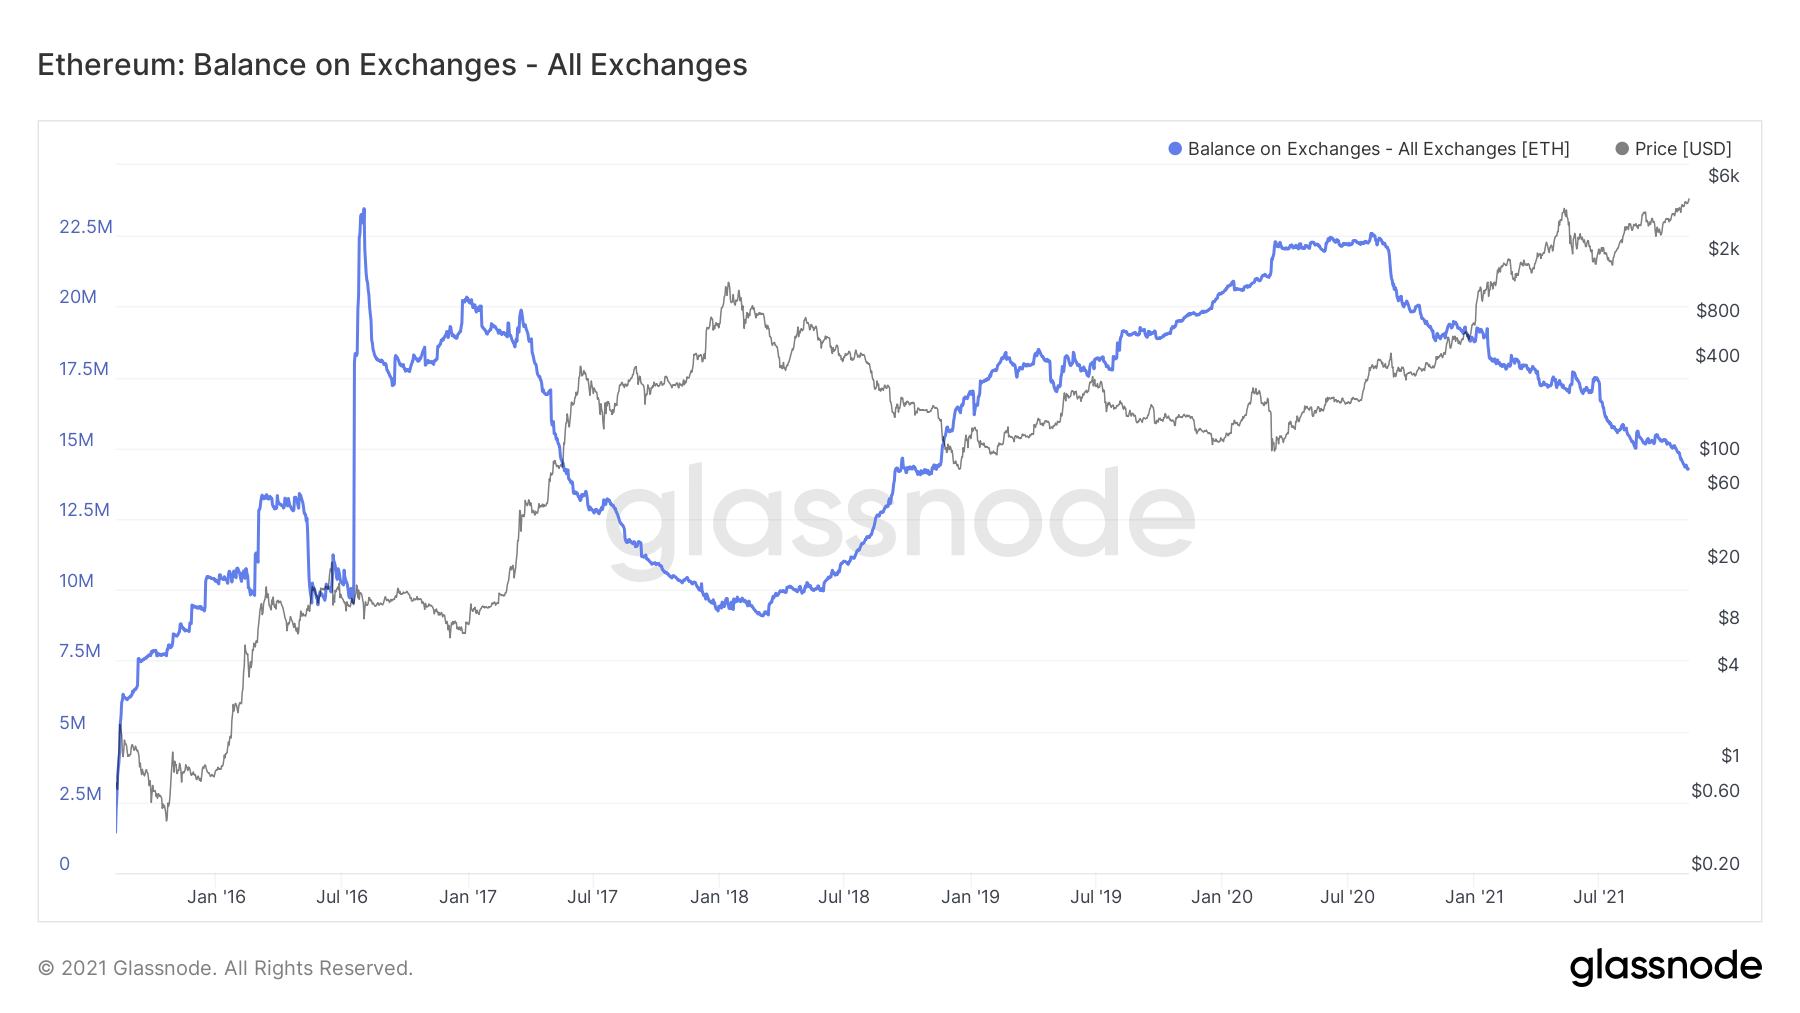This screenshot has width=1800, height=1013.
Task: Click the blue legend dot for Balance
Action: pyautogui.click(x=1175, y=149)
